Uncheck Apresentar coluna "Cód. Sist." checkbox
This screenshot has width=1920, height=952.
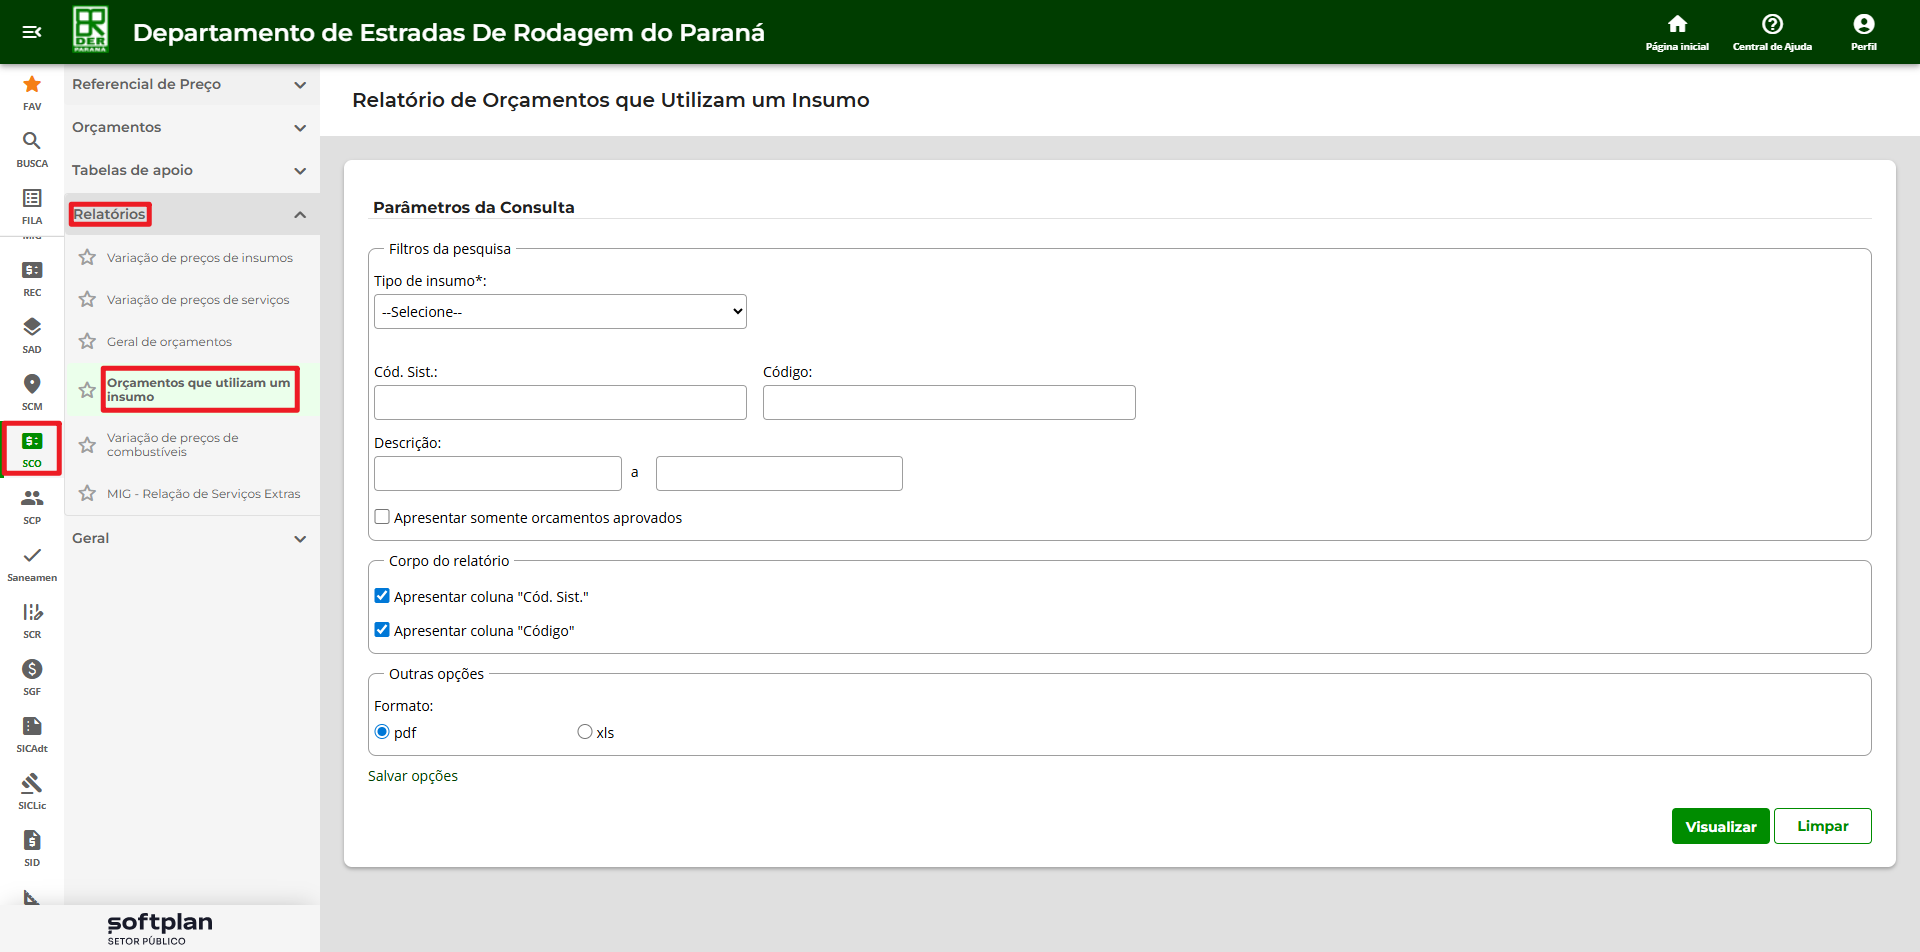[x=382, y=596]
